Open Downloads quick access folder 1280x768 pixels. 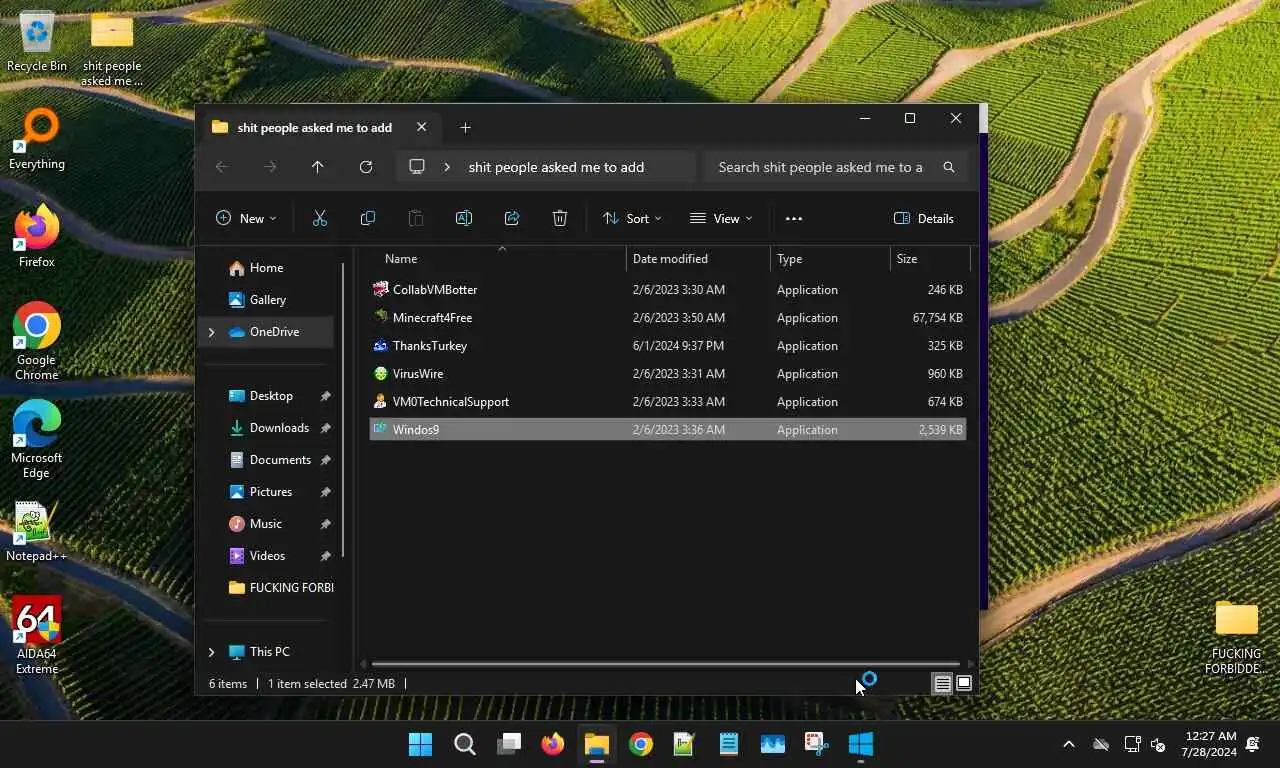click(x=279, y=428)
